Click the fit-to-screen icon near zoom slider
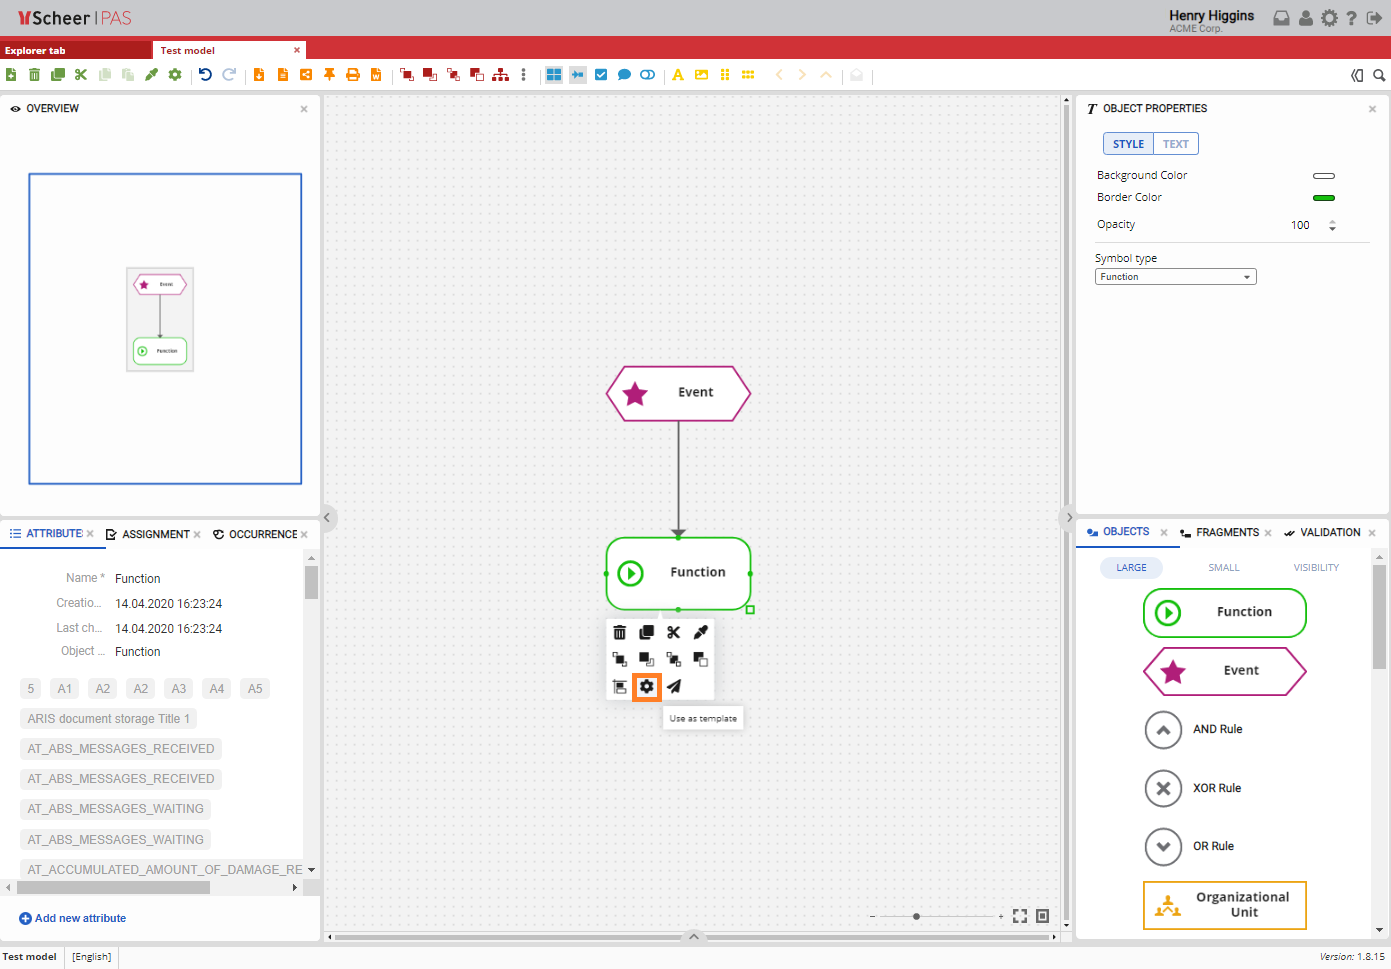Viewport: 1391px width, 969px height. [x=1020, y=916]
